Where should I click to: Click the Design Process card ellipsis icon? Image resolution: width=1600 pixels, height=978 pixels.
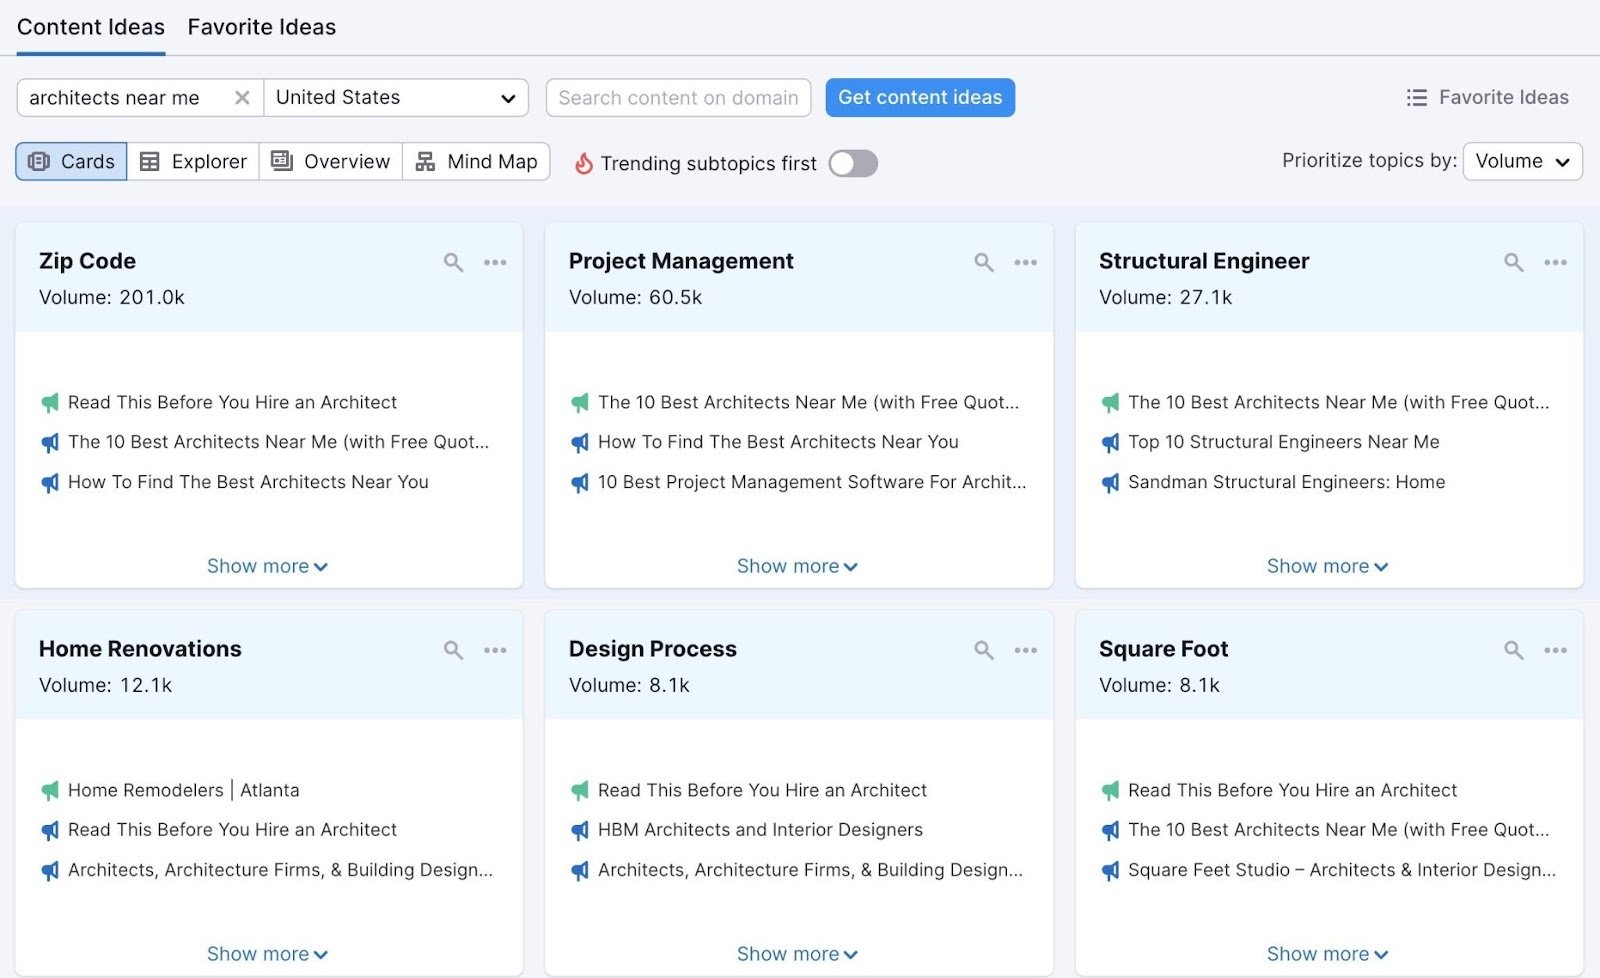(1025, 649)
